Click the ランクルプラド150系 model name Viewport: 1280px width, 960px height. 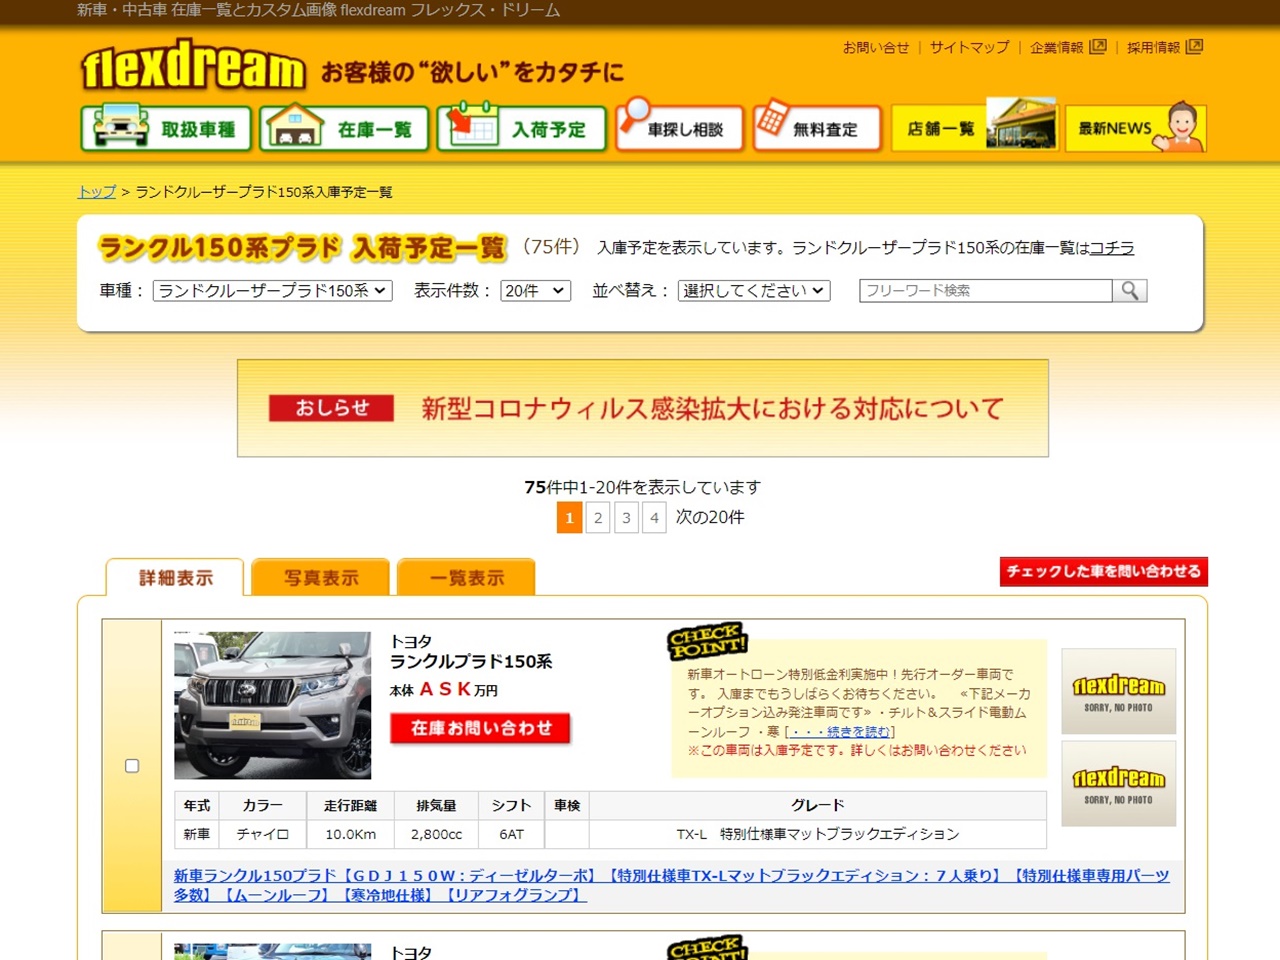471,661
